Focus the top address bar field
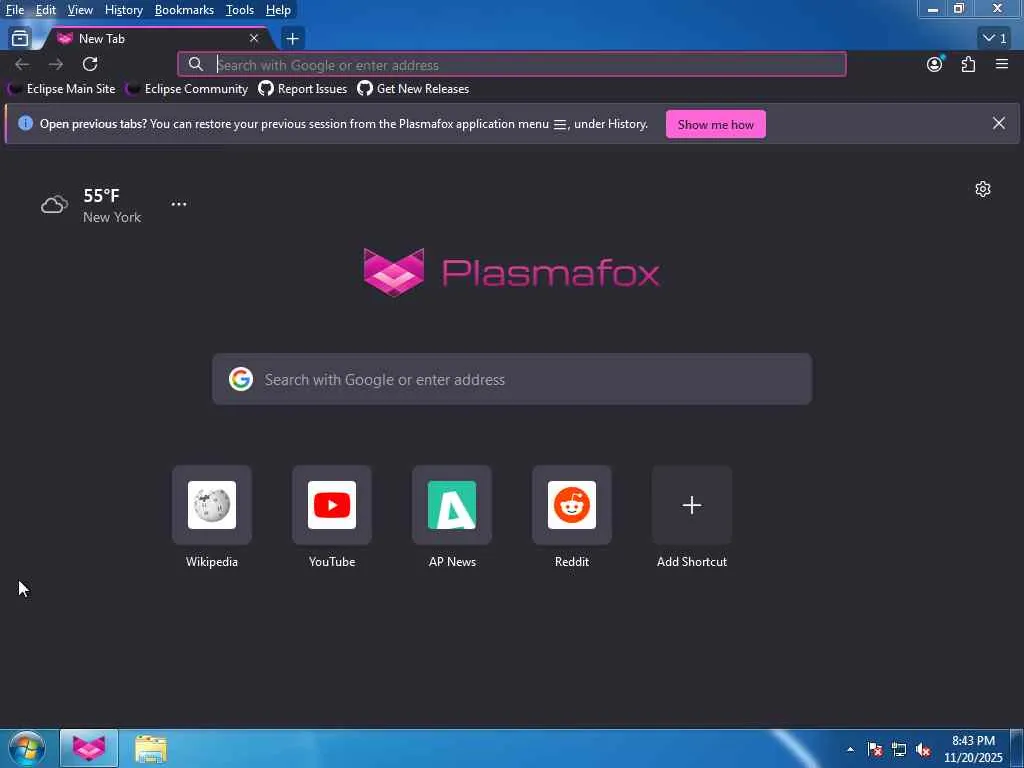This screenshot has width=1024, height=768. 512,65
